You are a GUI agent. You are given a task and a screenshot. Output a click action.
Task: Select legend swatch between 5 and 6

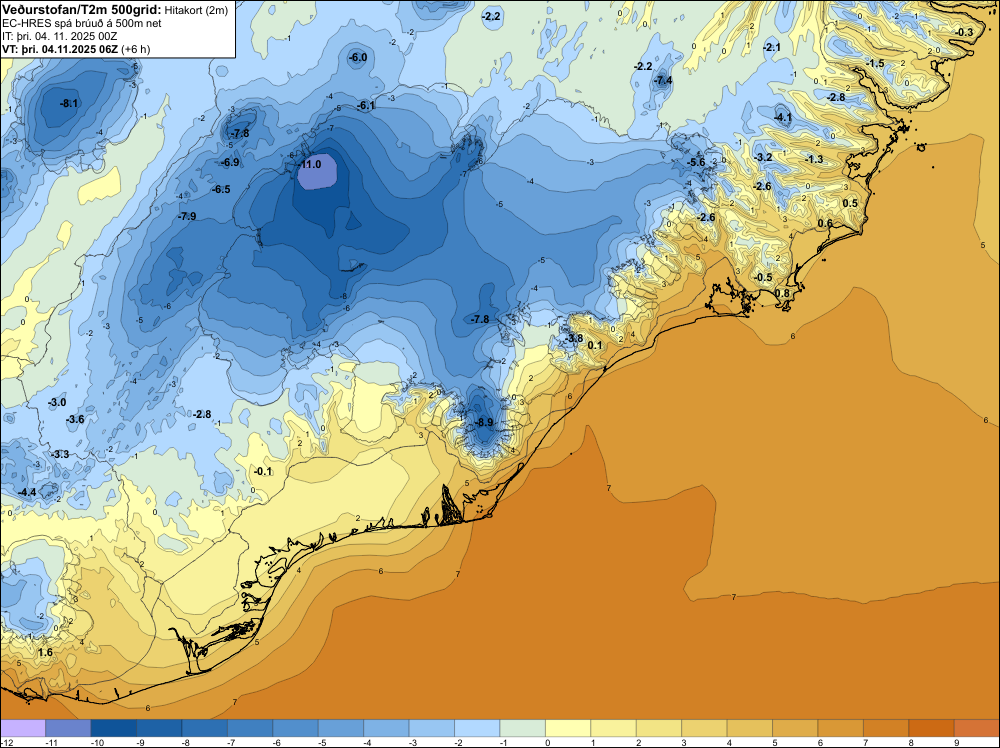[x=795, y=728]
